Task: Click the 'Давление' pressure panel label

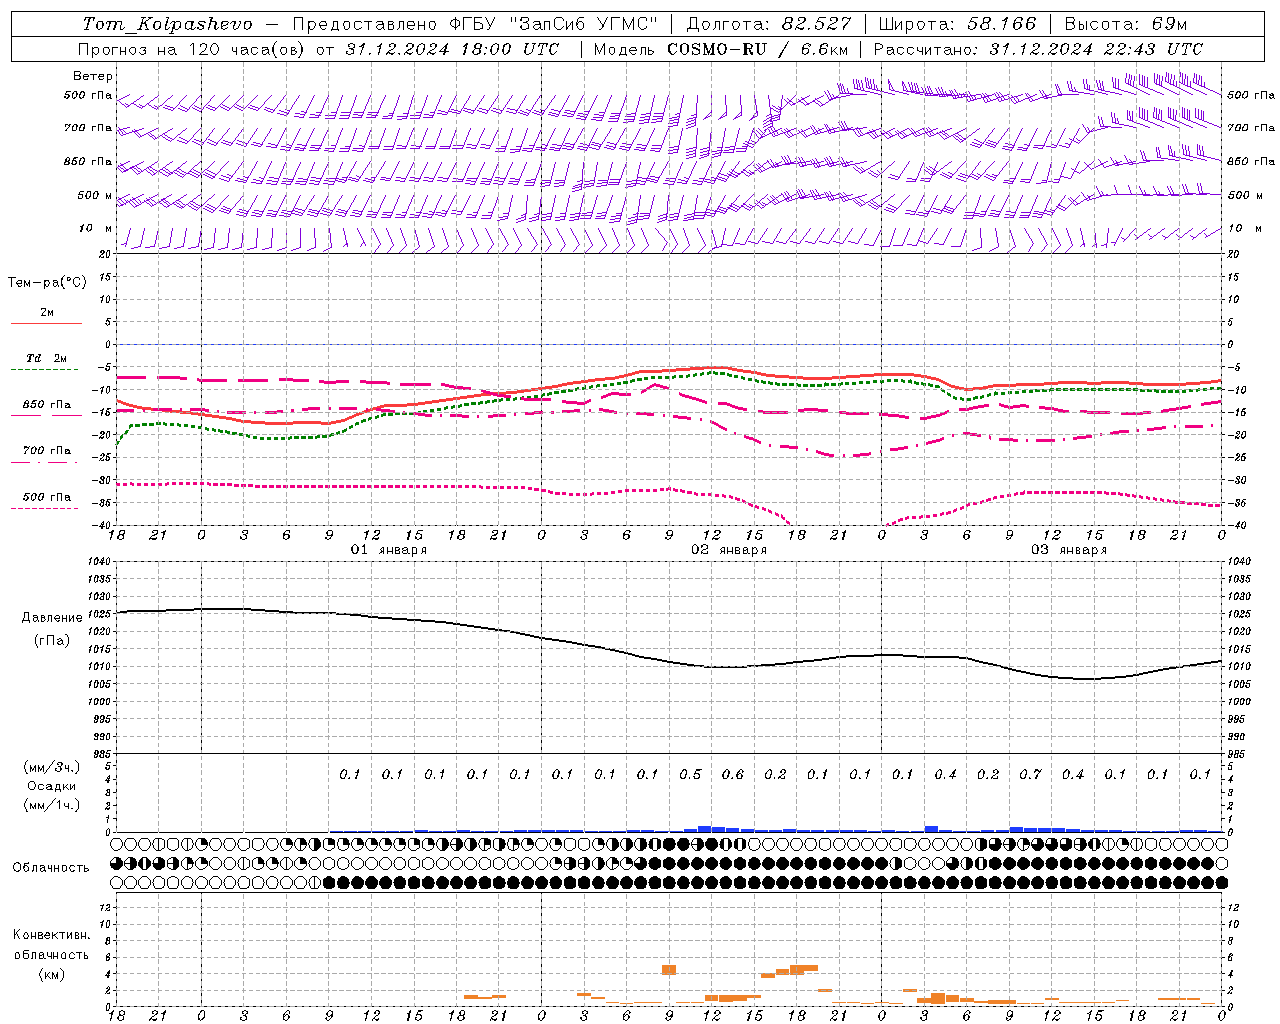Action: click(52, 618)
